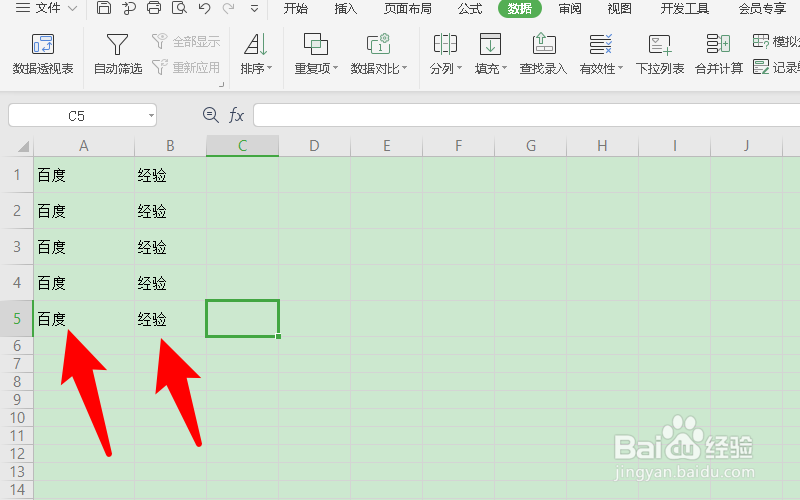
Task: Click the print icon in quick toolbar
Action: [x=154, y=8]
